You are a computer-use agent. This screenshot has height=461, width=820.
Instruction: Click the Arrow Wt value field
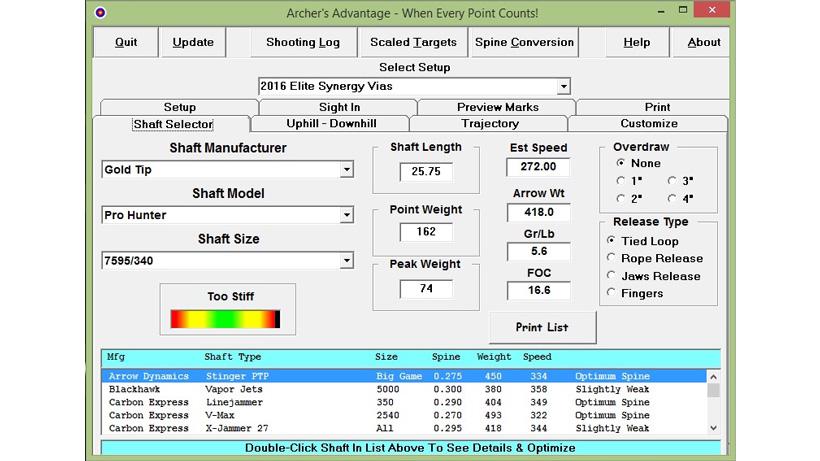click(x=538, y=212)
